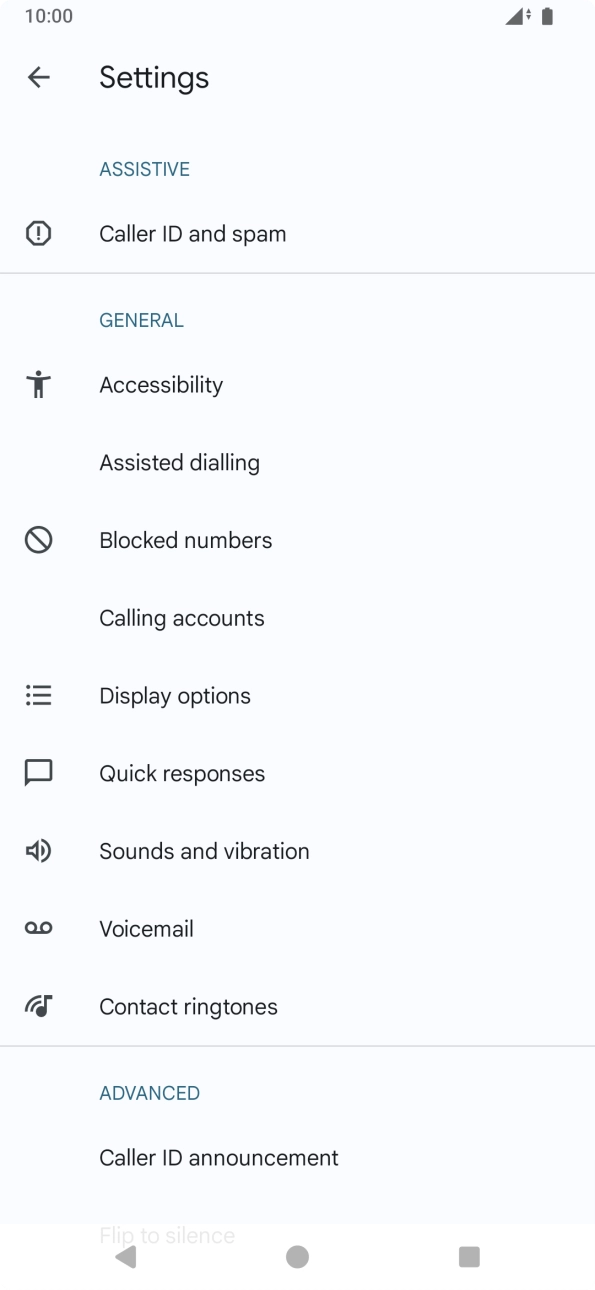Viewport: 595px width, 1290px height.
Task: Click the Sounds and vibration speaker icon
Action: pos(38,850)
